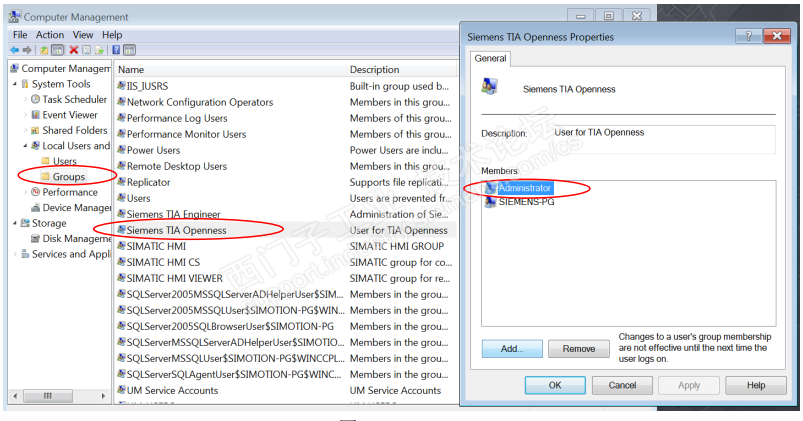Image resolution: width=803 pixels, height=421 pixels.
Task: Click the Task Scheduler clock icon
Action: [x=35, y=99]
